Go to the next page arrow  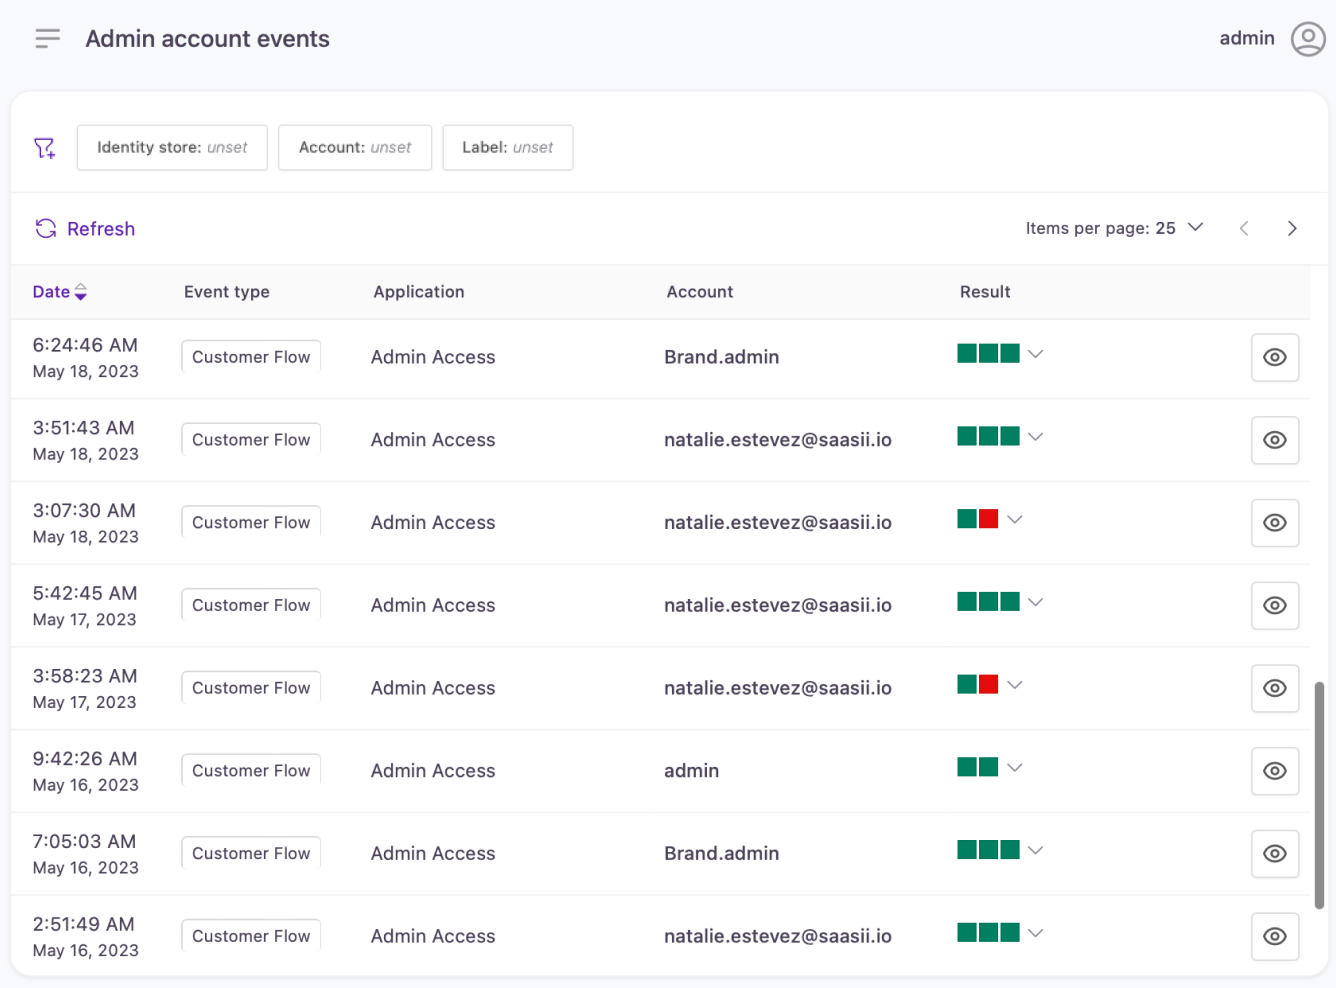point(1292,229)
